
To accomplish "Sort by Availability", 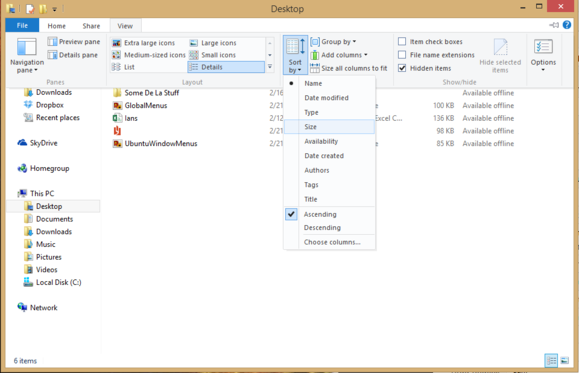I will (x=329, y=141).
